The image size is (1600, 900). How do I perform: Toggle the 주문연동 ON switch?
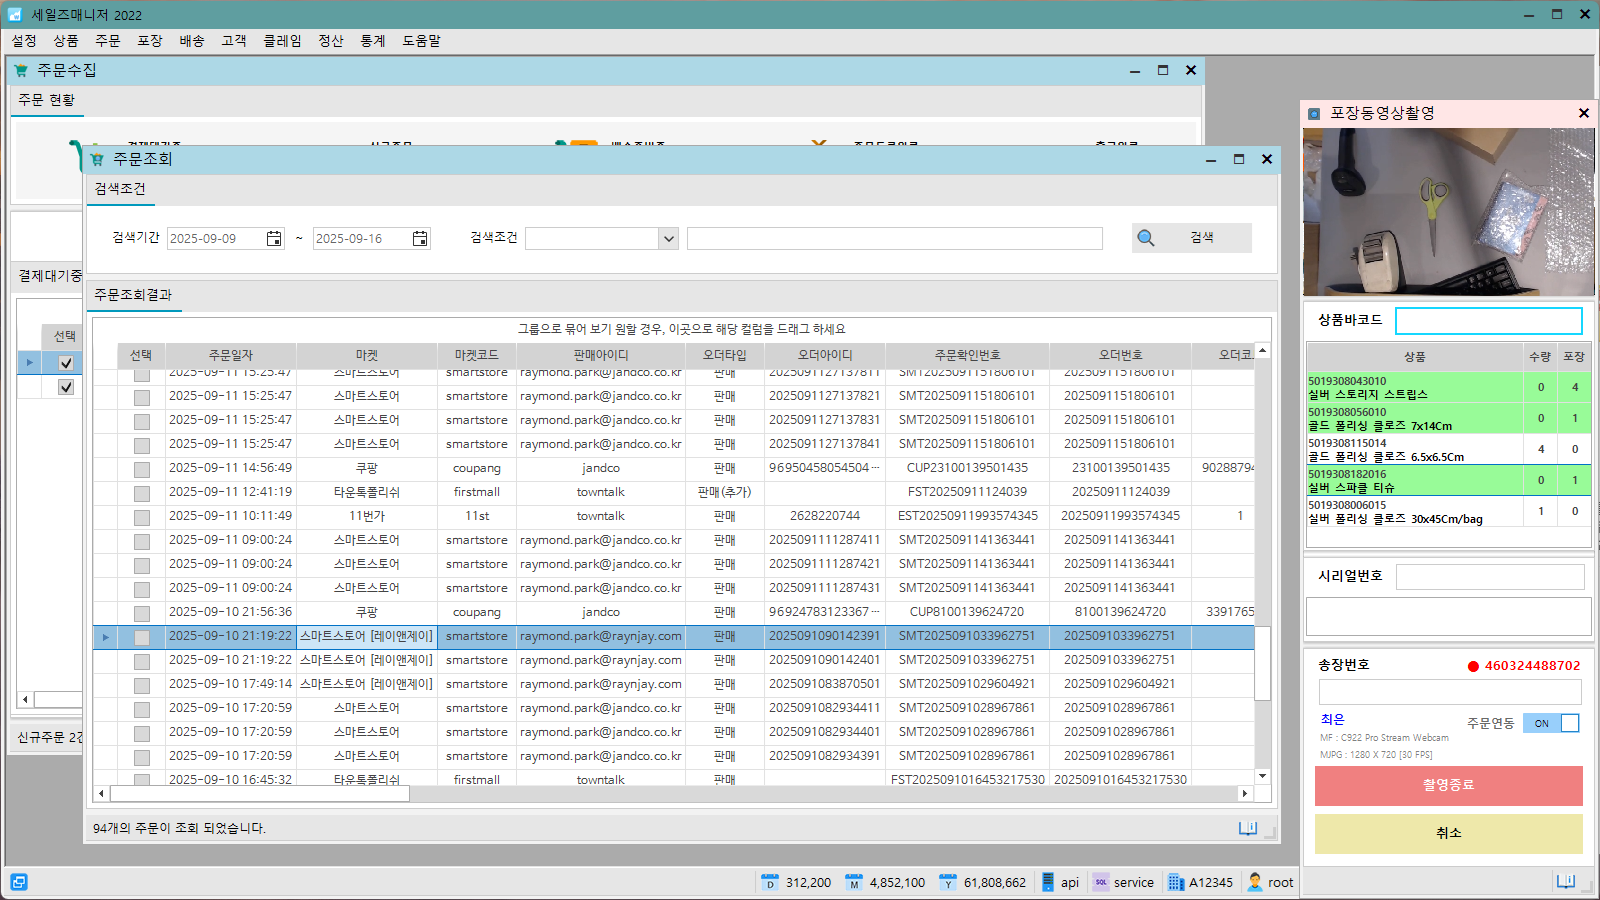(x=1550, y=723)
